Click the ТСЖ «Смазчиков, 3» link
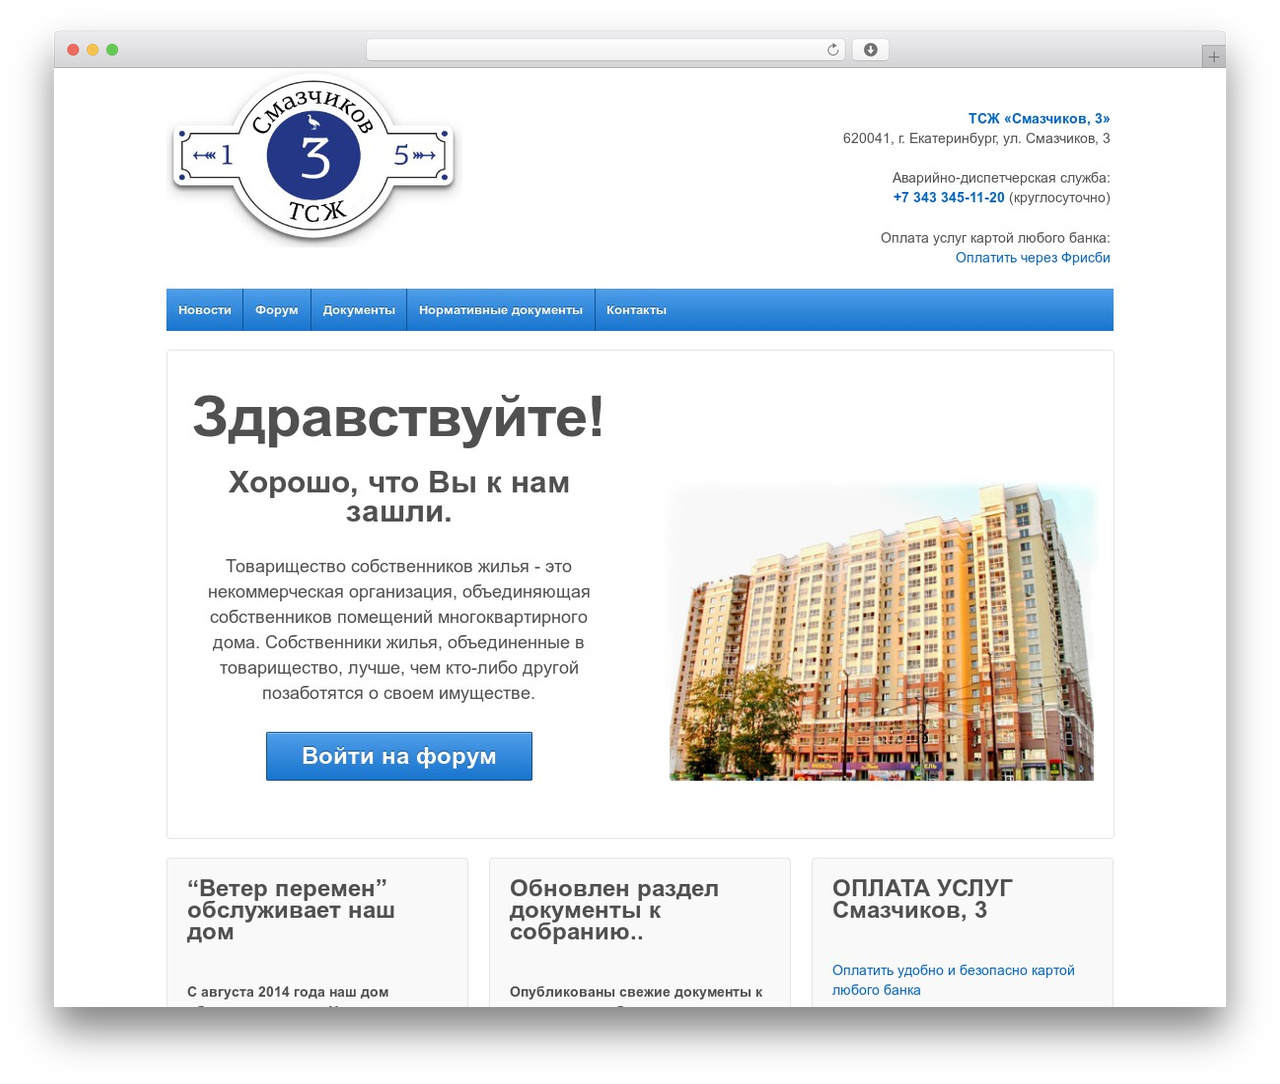 (x=1039, y=119)
